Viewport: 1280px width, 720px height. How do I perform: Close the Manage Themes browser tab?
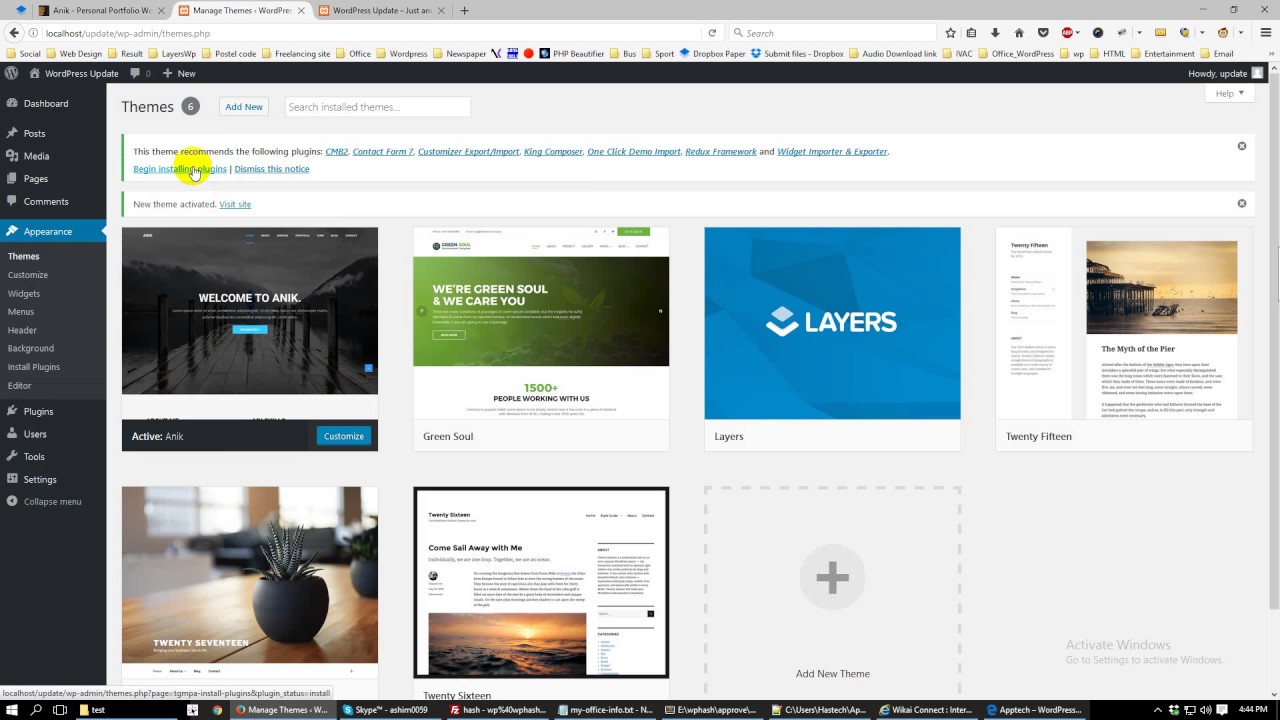[301, 10]
